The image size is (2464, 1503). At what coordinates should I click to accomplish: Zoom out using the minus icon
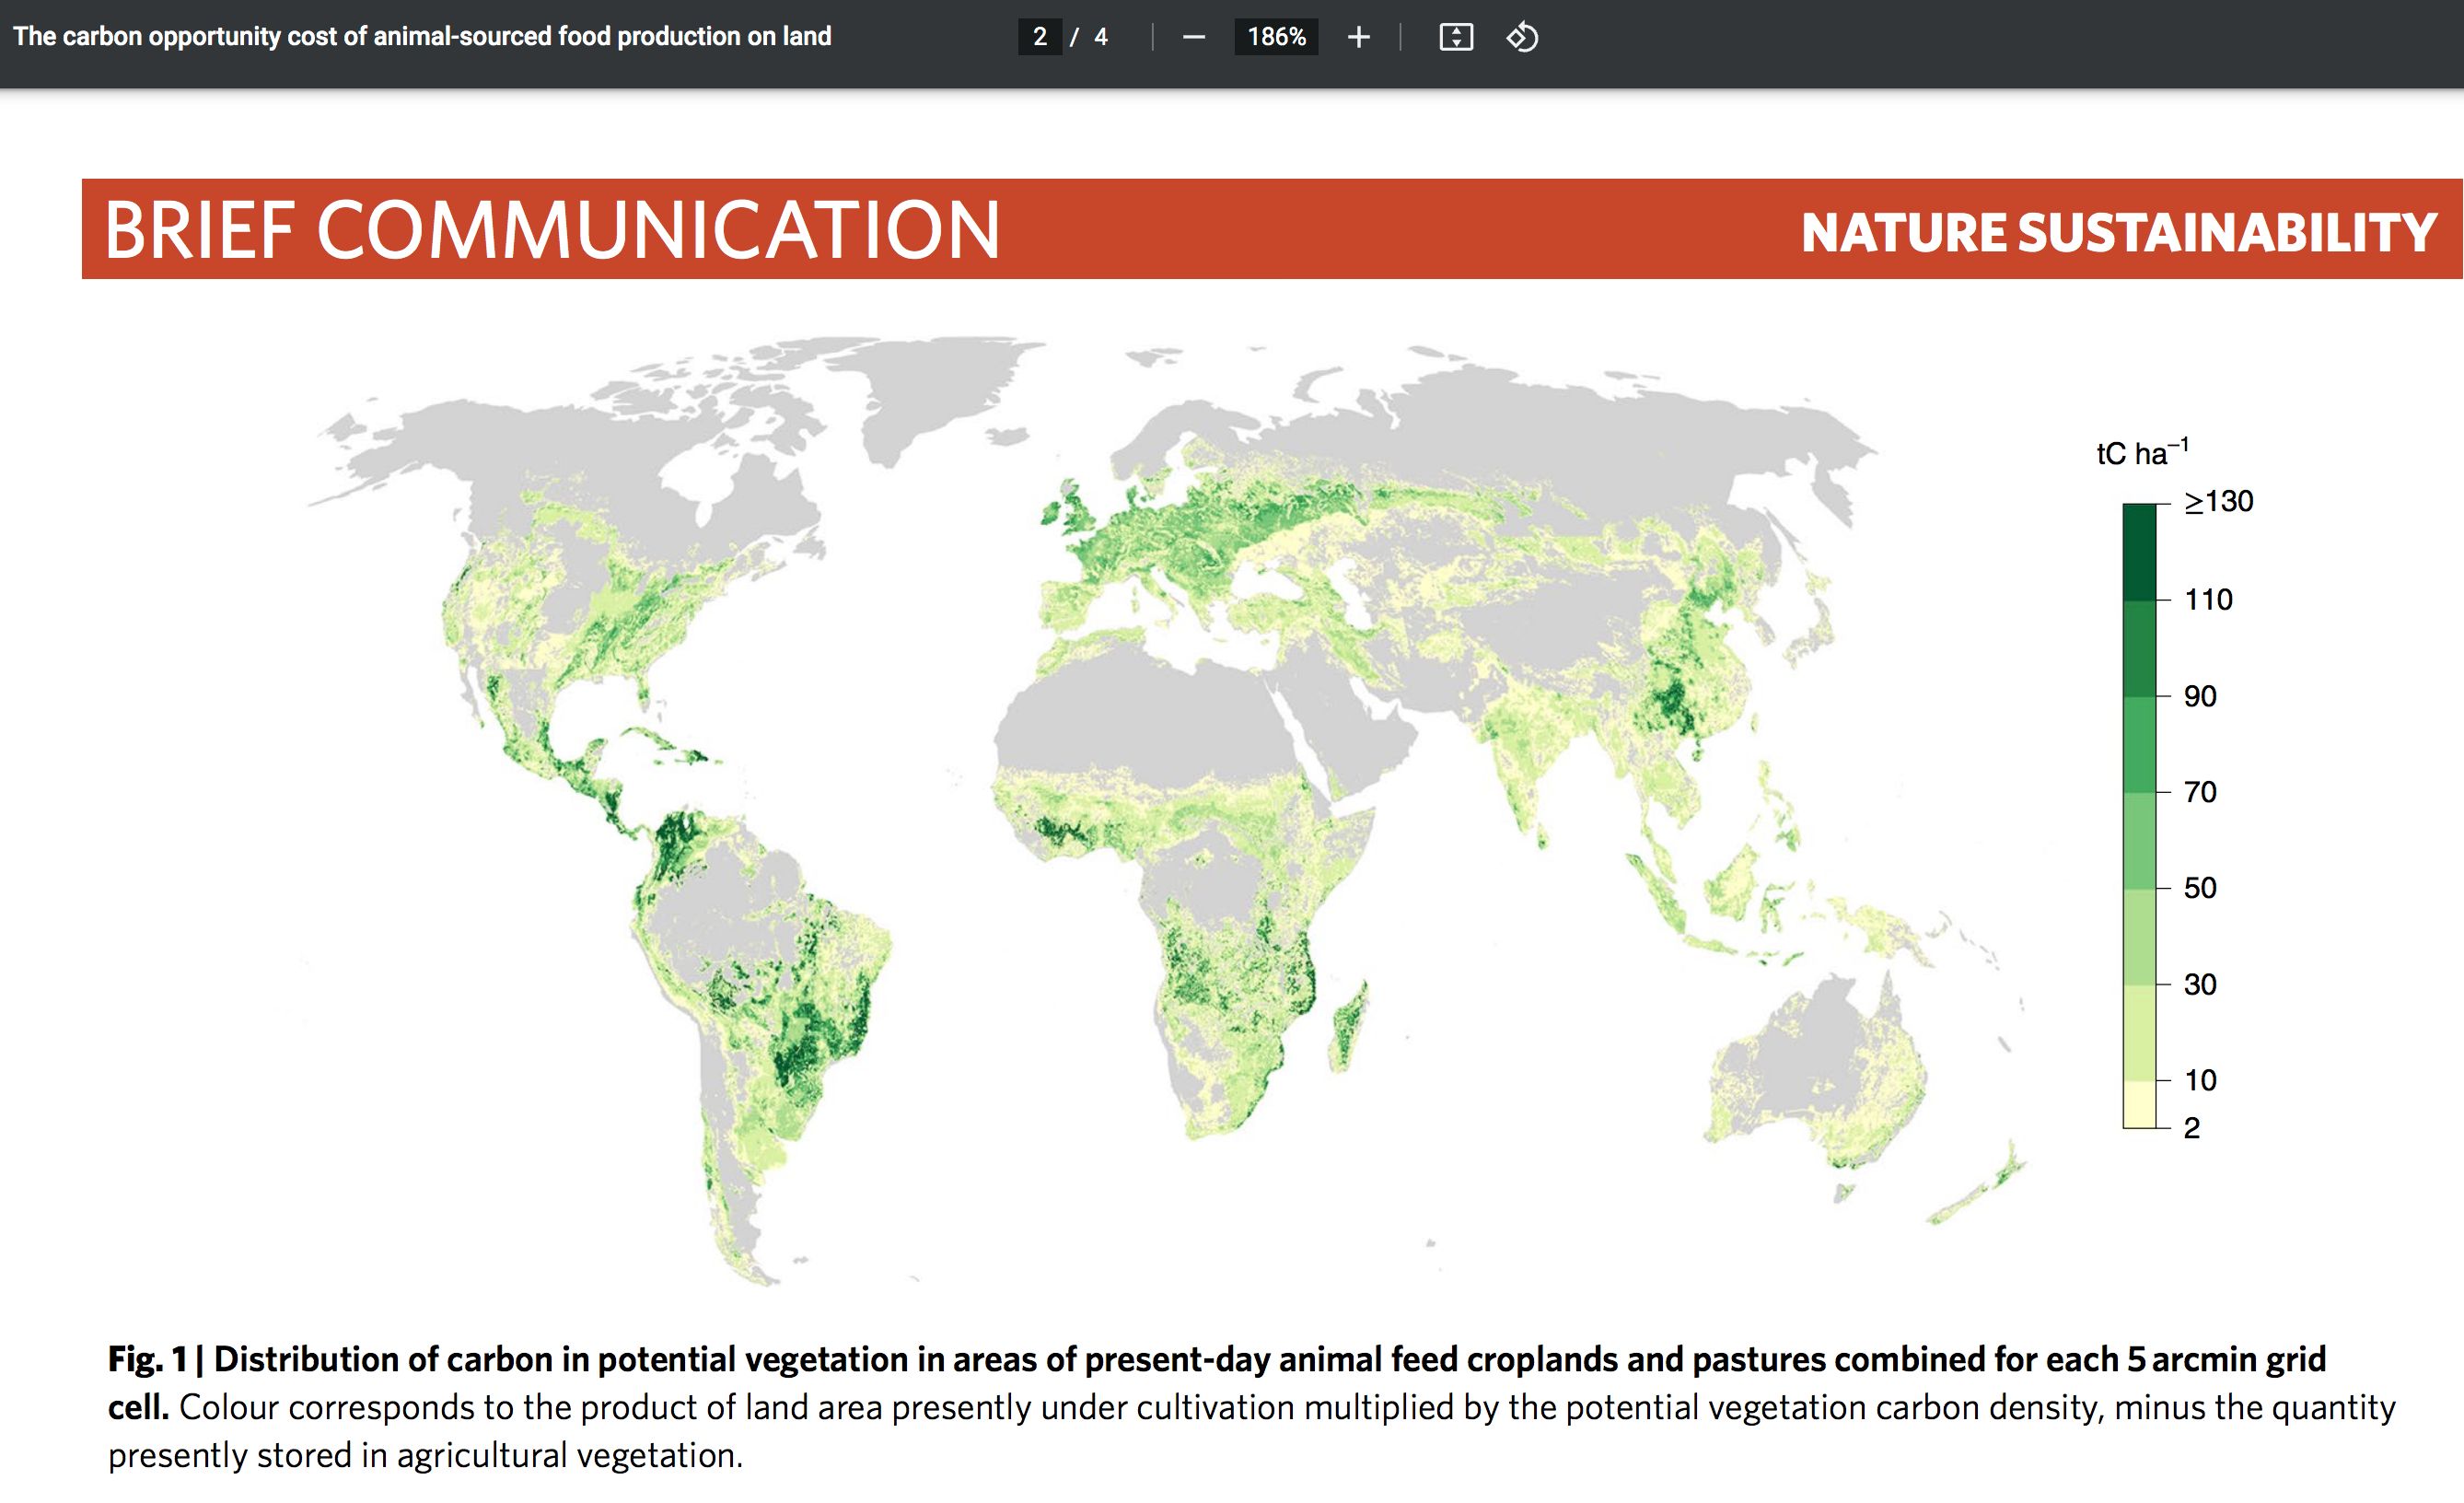(1193, 37)
